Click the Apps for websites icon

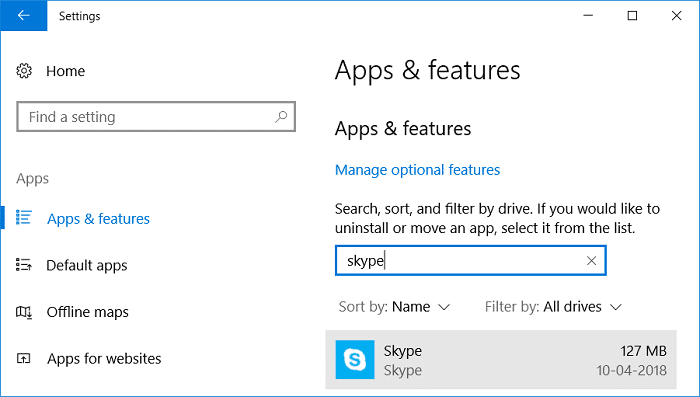(24, 358)
